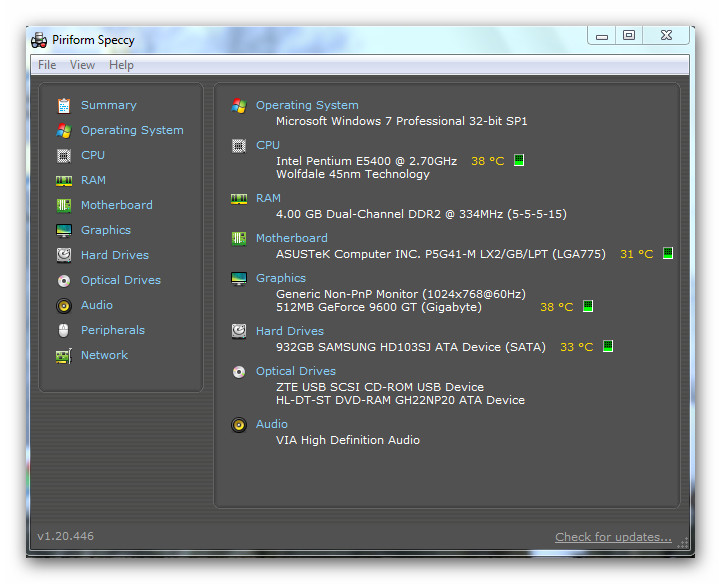This screenshot has width=721, height=584.
Task: Select Hard Drives in the sidebar
Action: tap(115, 255)
